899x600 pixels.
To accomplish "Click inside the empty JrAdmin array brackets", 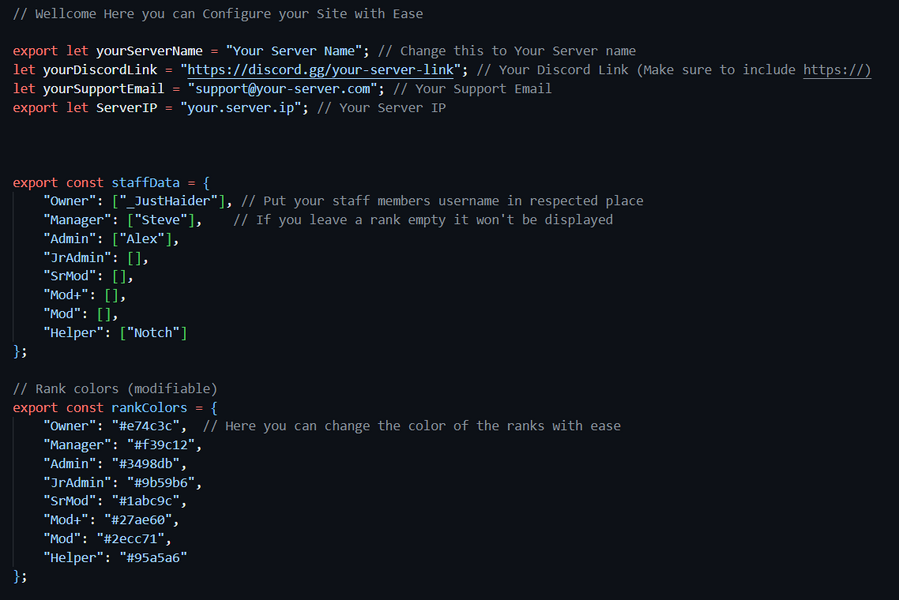I will click(135, 258).
